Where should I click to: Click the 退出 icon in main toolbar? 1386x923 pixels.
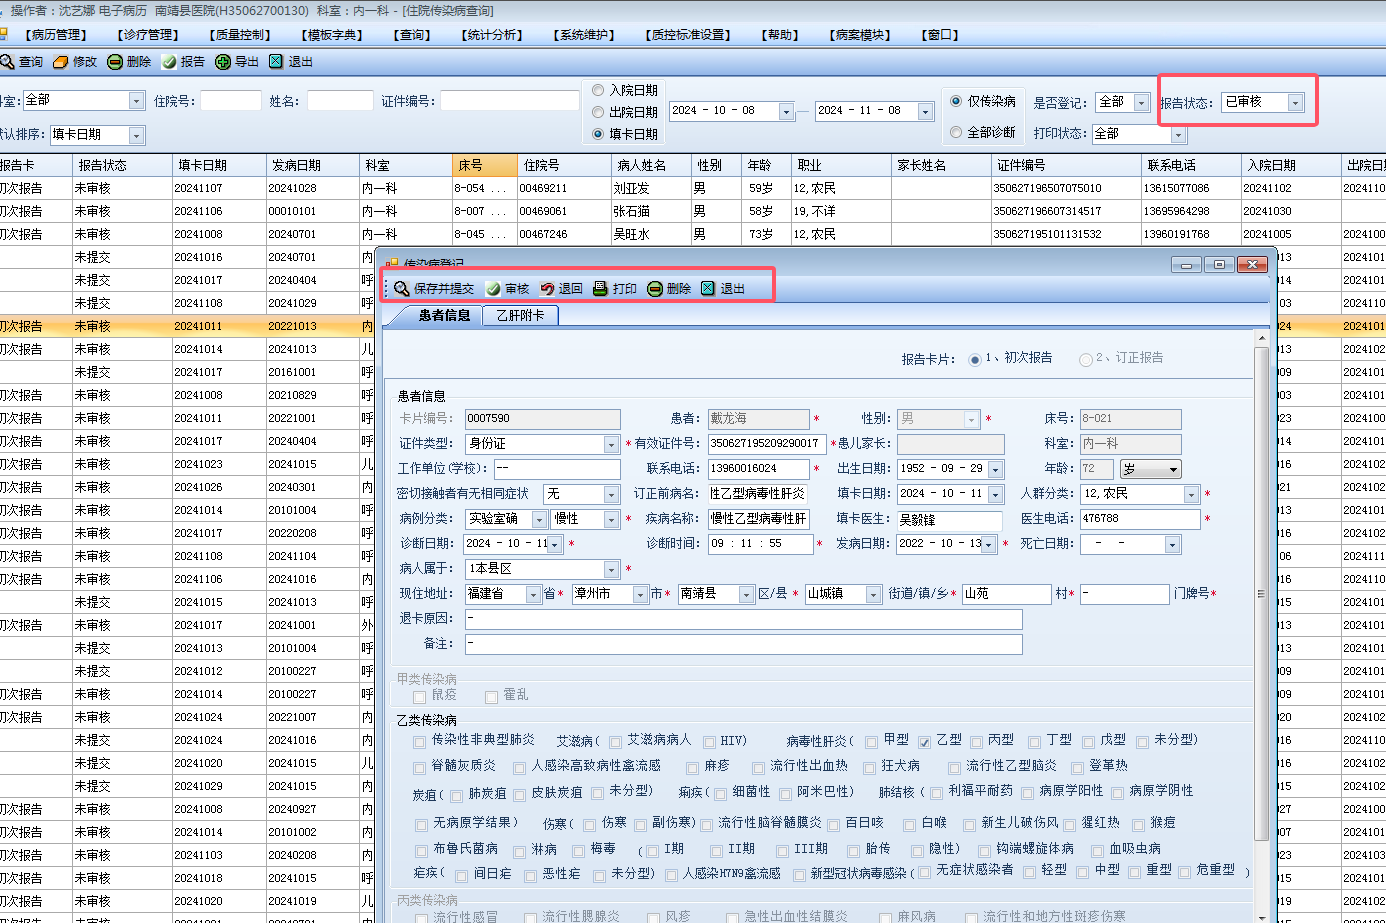pyautogui.click(x=277, y=62)
